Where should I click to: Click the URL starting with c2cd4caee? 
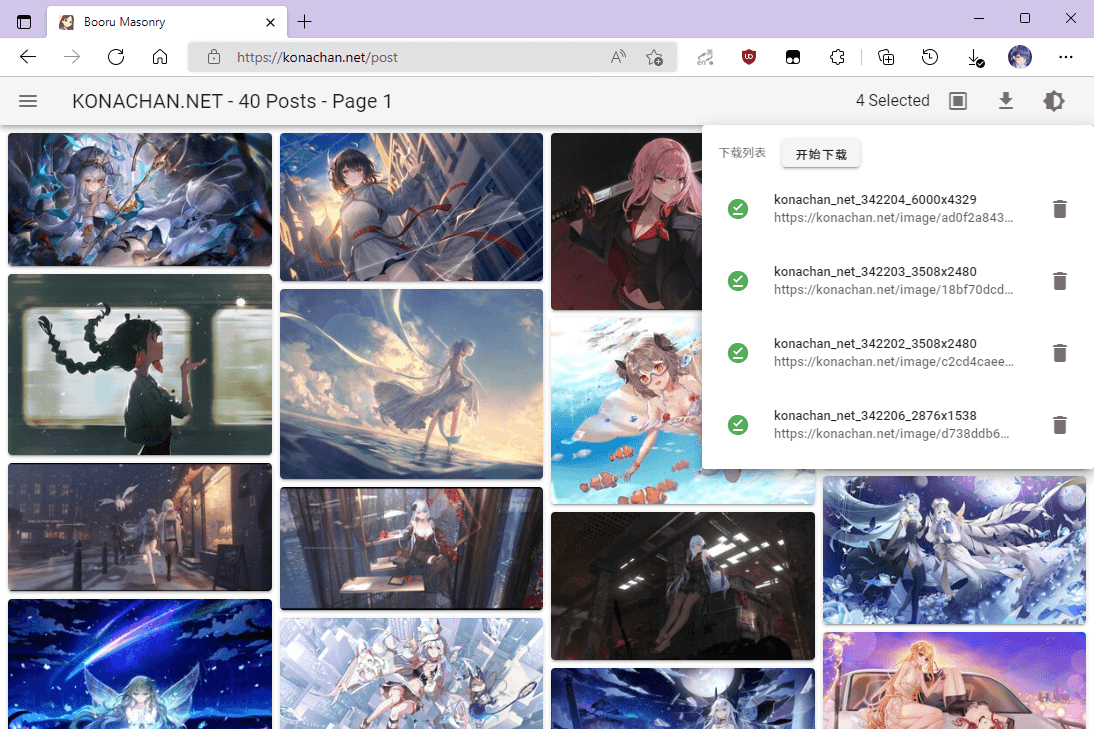pyautogui.click(x=893, y=361)
